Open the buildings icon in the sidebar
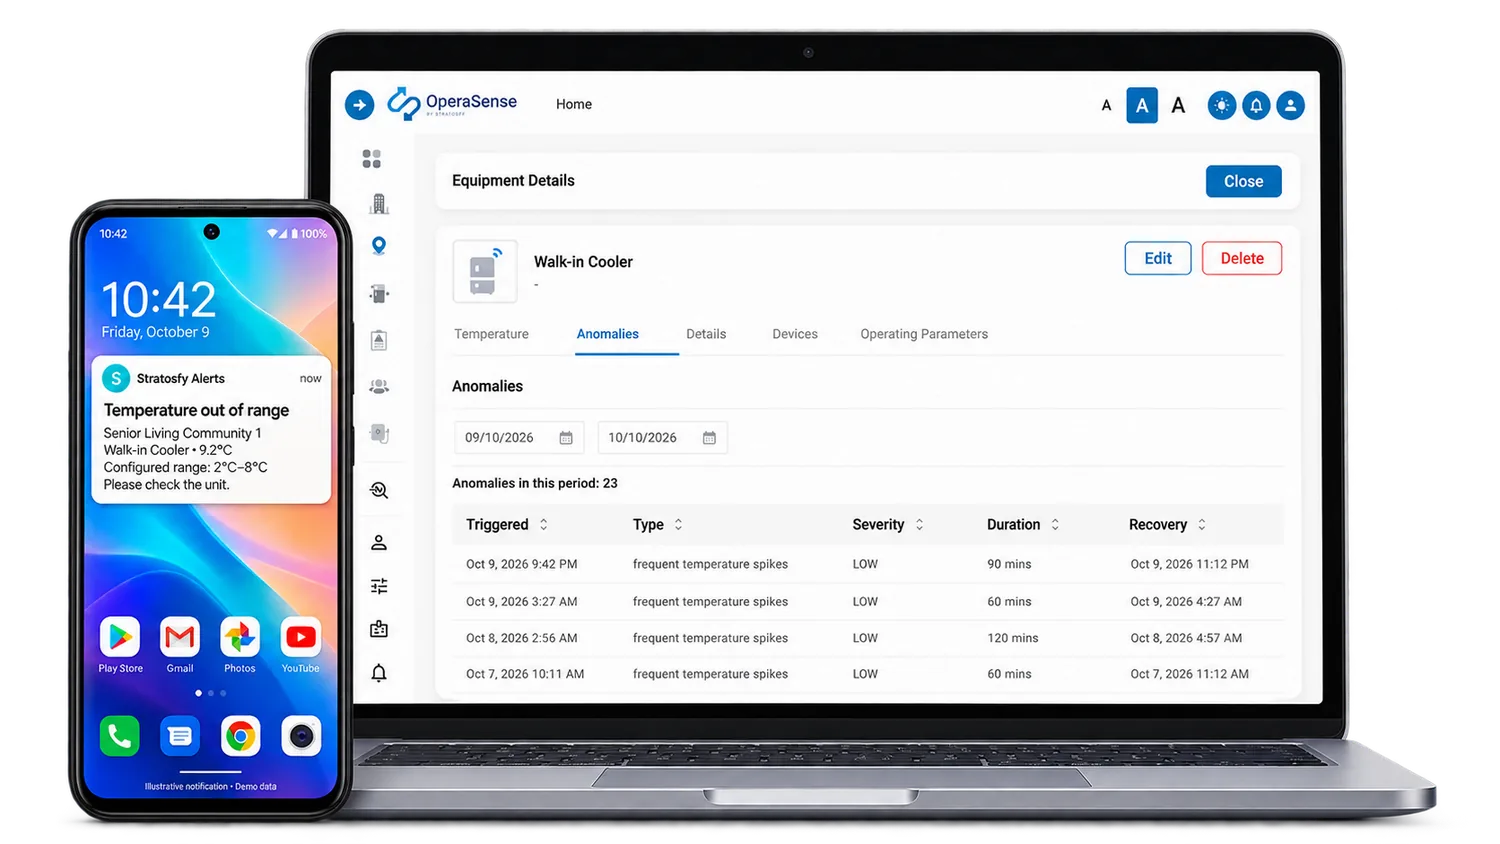 tap(379, 204)
